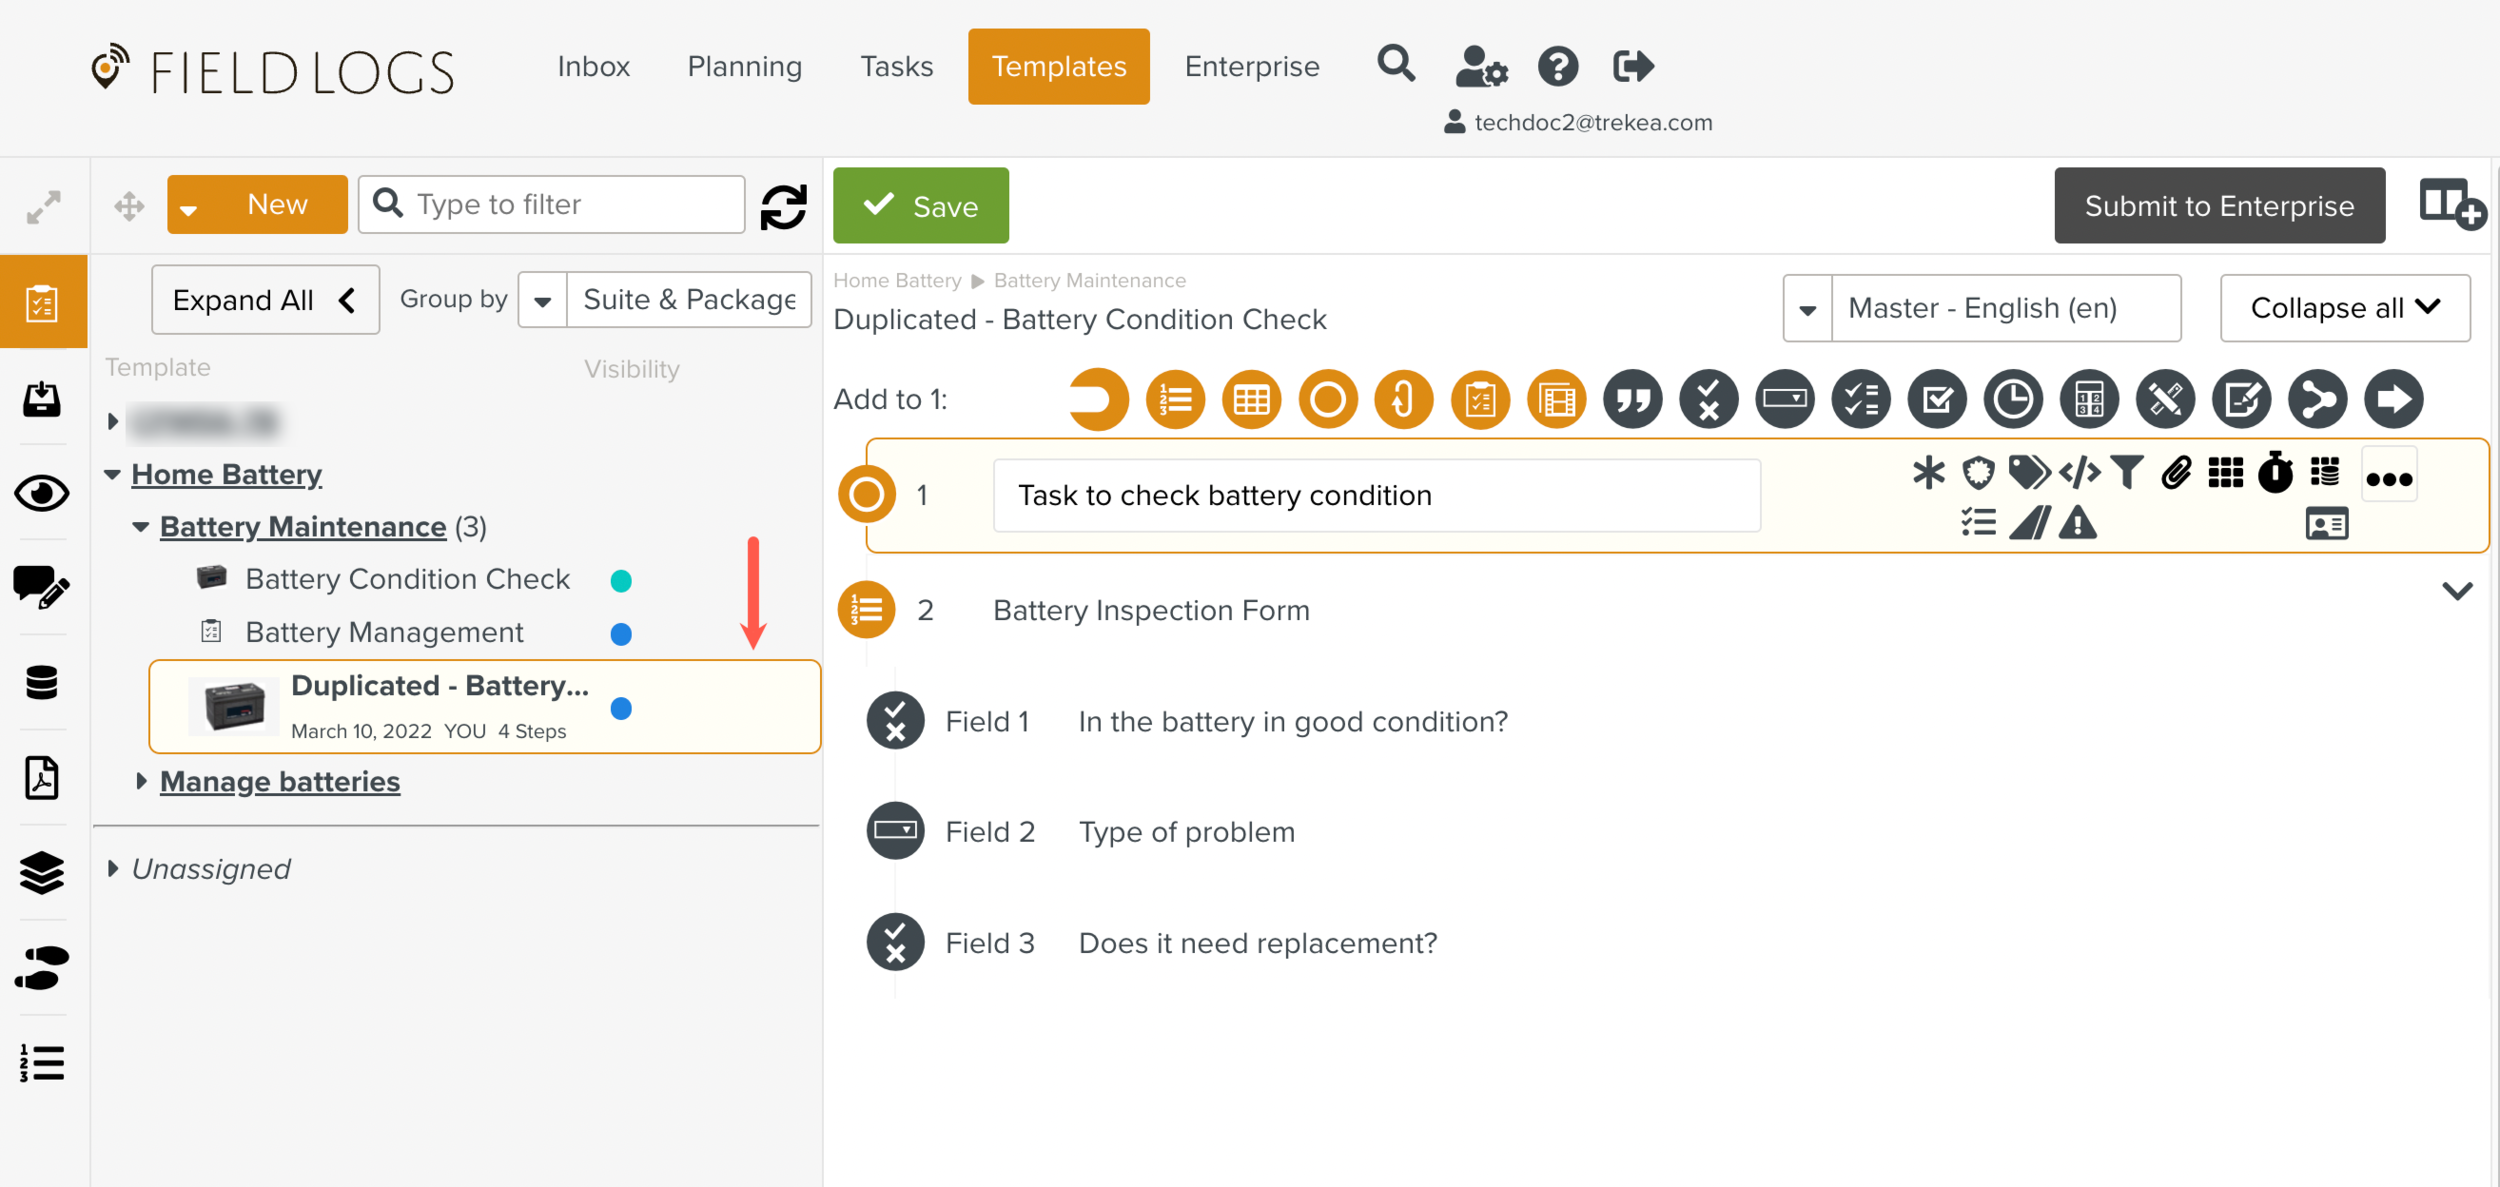
Task: Collapse the Home Battery tree node
Action: point(113,474)
